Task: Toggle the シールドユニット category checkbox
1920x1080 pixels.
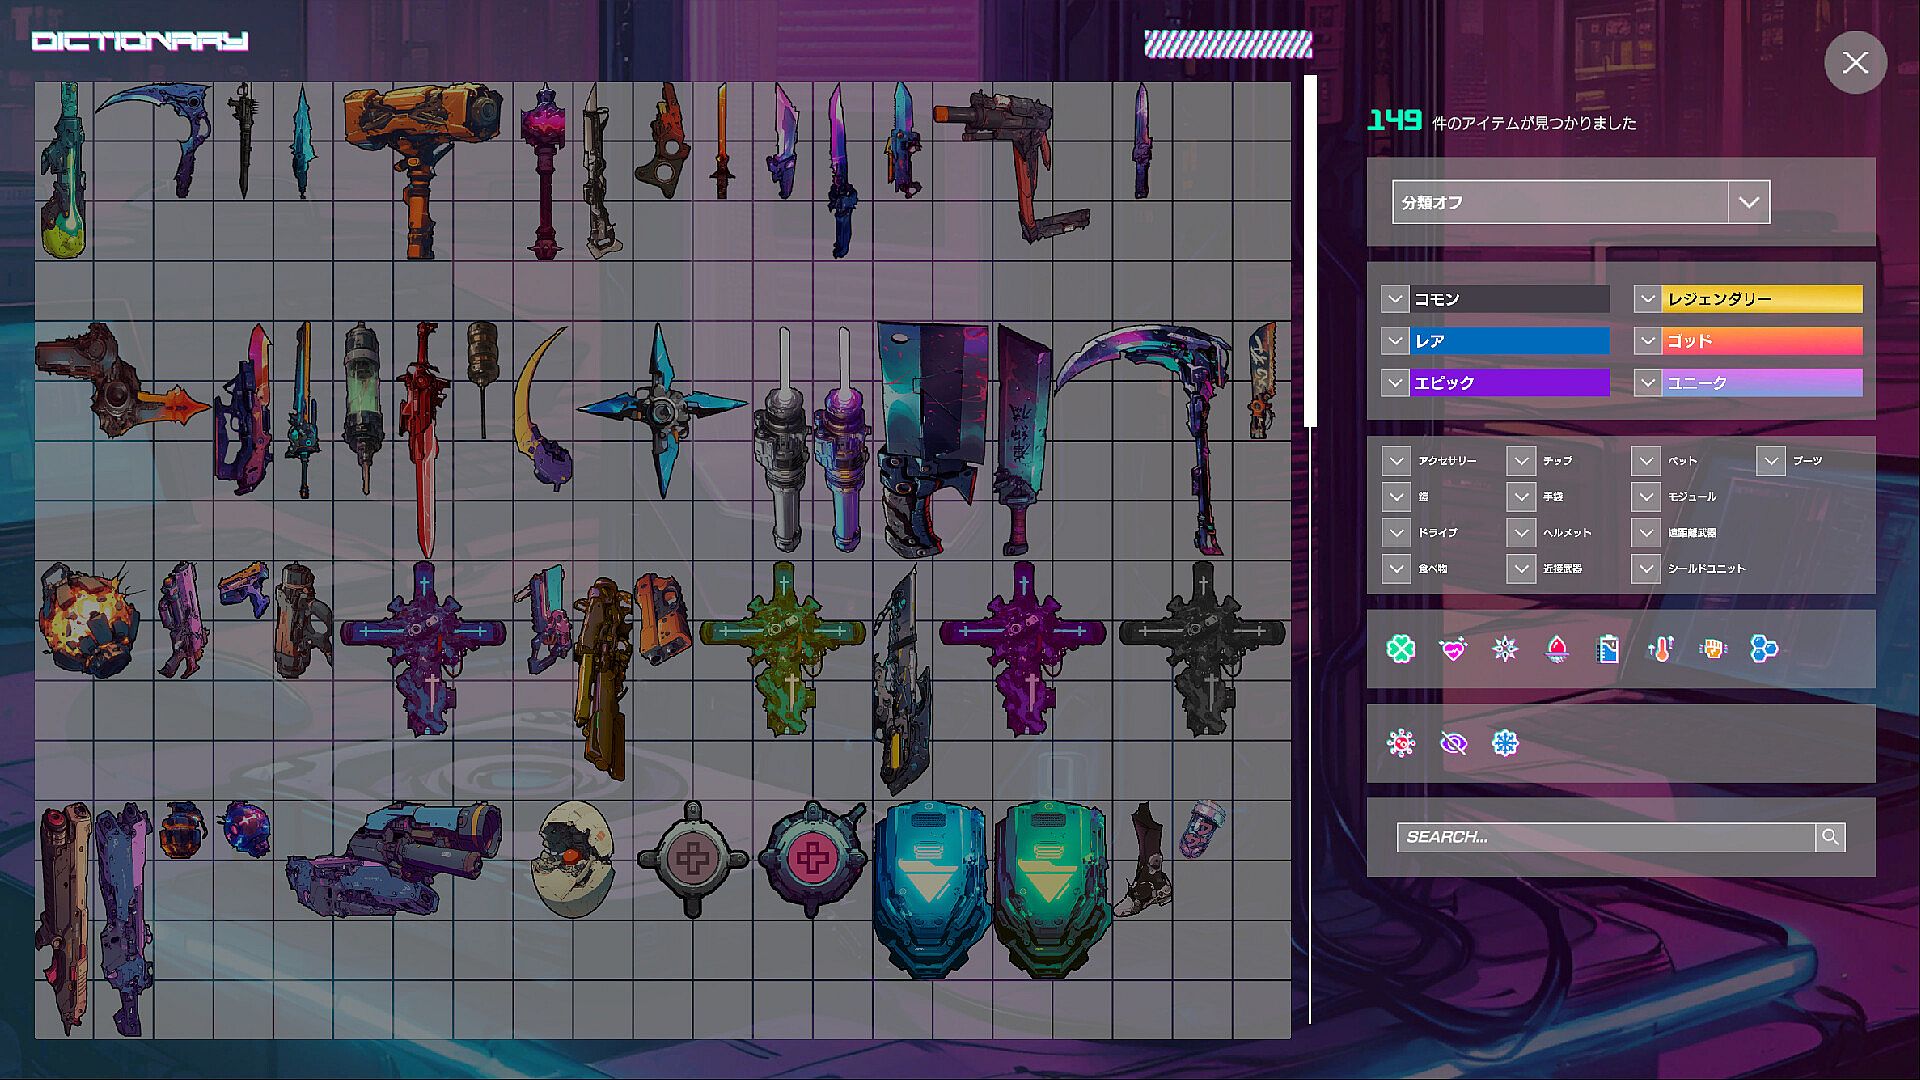Action: [1646, 569]
